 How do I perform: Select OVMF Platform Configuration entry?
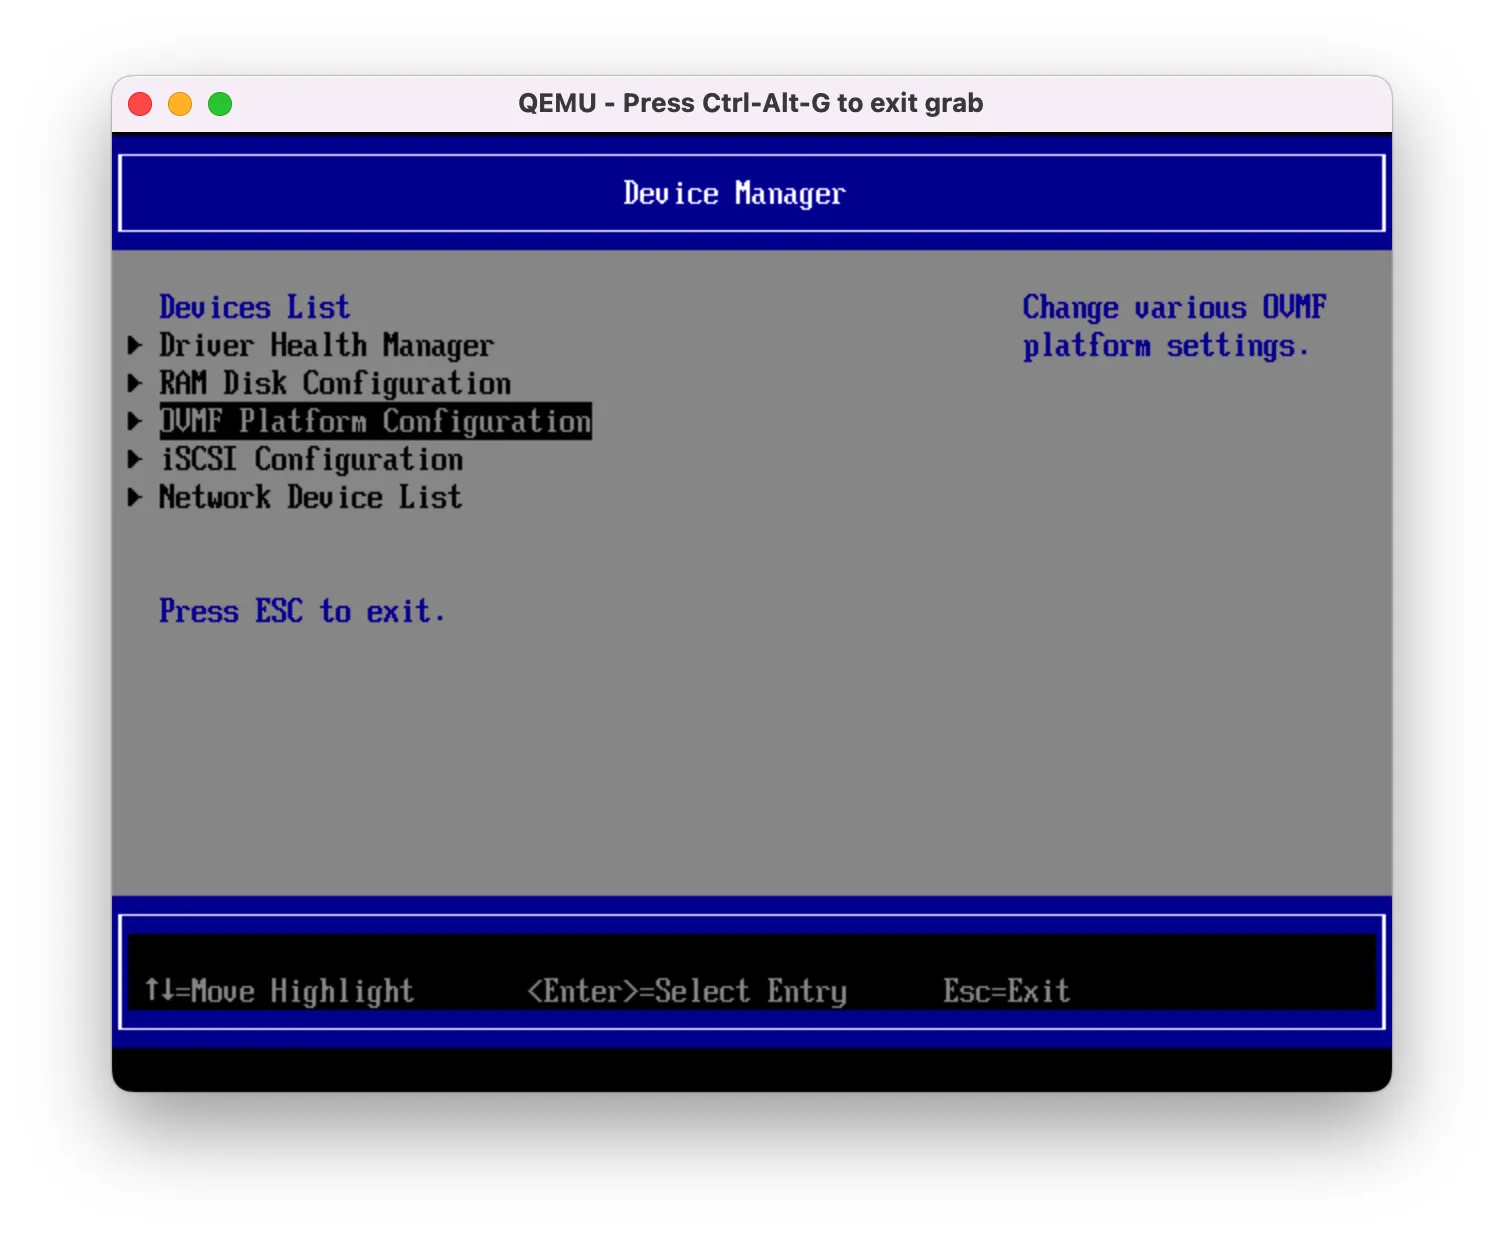pos(375,421)
